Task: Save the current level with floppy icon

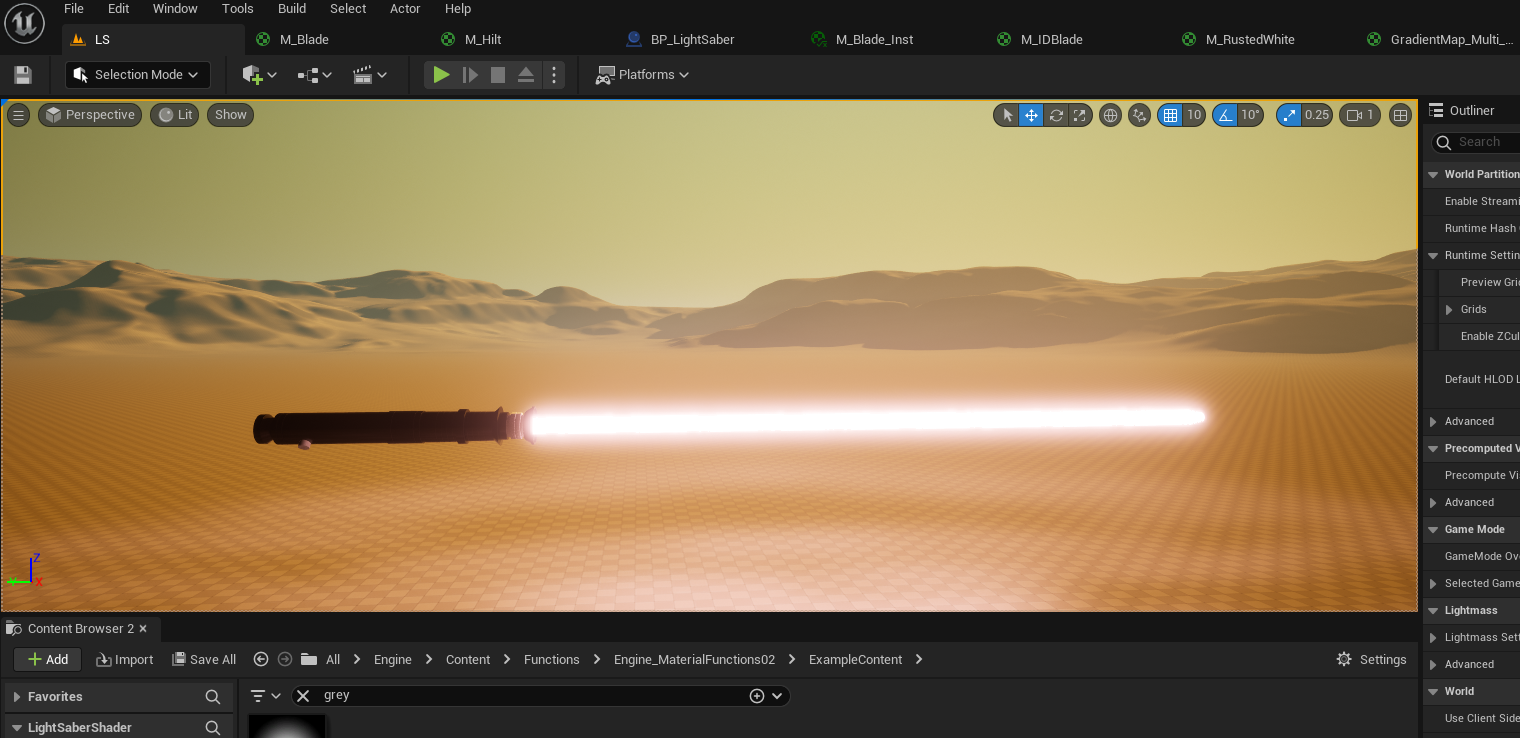Action: coord(23,75)
